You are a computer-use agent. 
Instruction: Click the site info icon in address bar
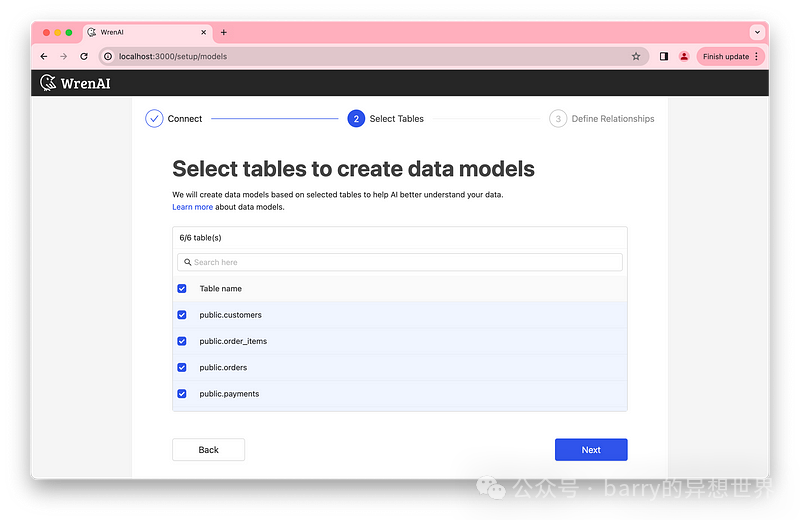(108, 57)
